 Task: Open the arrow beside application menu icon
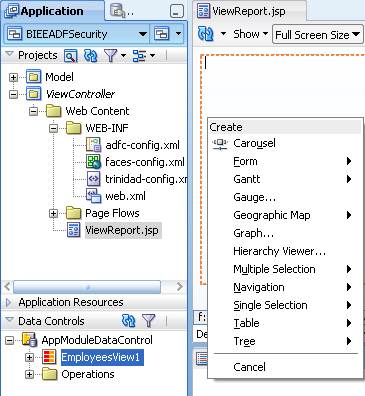pyautogui.click(x=178, y=34)
